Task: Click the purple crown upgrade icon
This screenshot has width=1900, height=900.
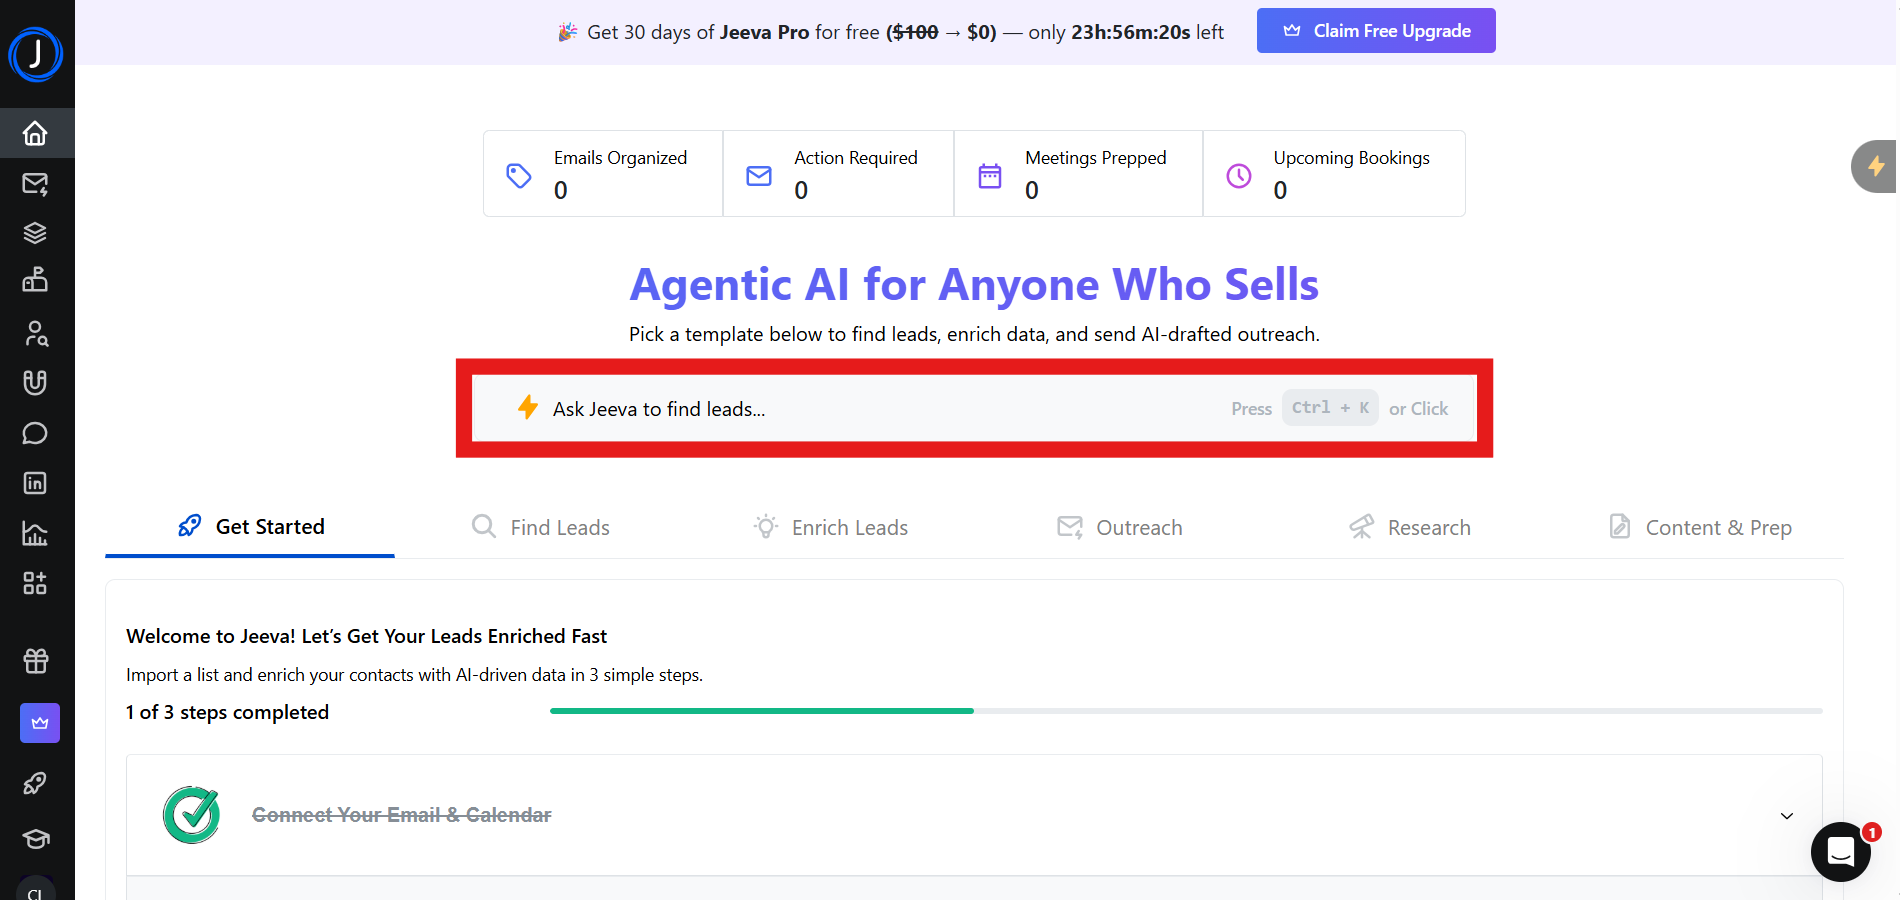Action: [39, 723]
